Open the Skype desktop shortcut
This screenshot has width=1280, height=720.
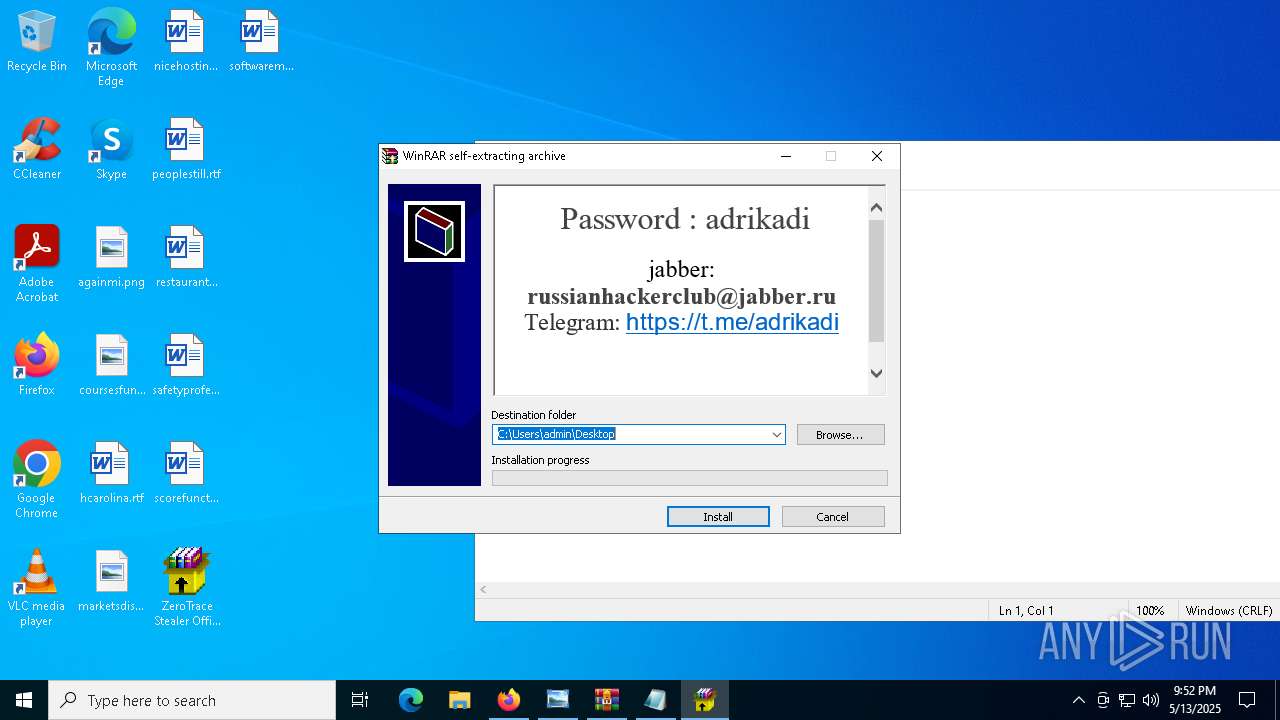pos(111,150)
